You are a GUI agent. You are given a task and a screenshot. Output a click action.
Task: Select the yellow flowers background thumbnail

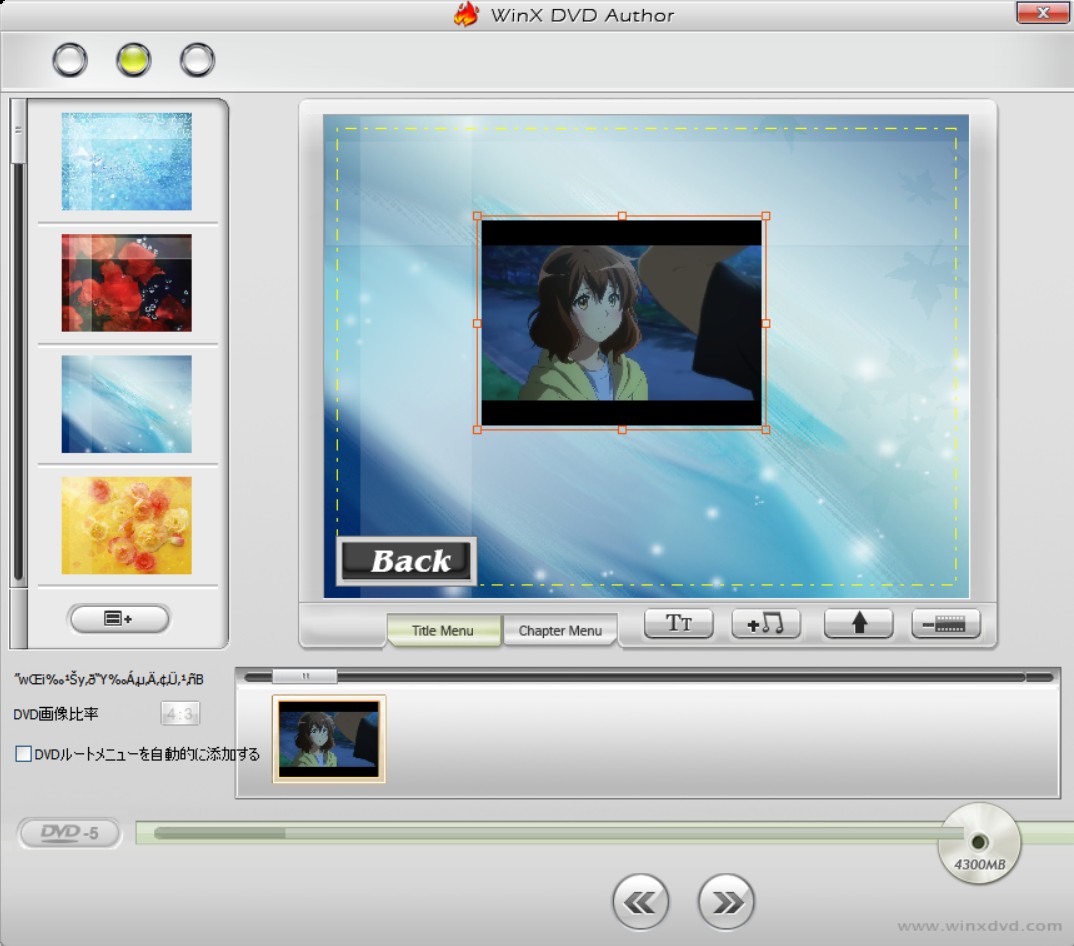127,525
